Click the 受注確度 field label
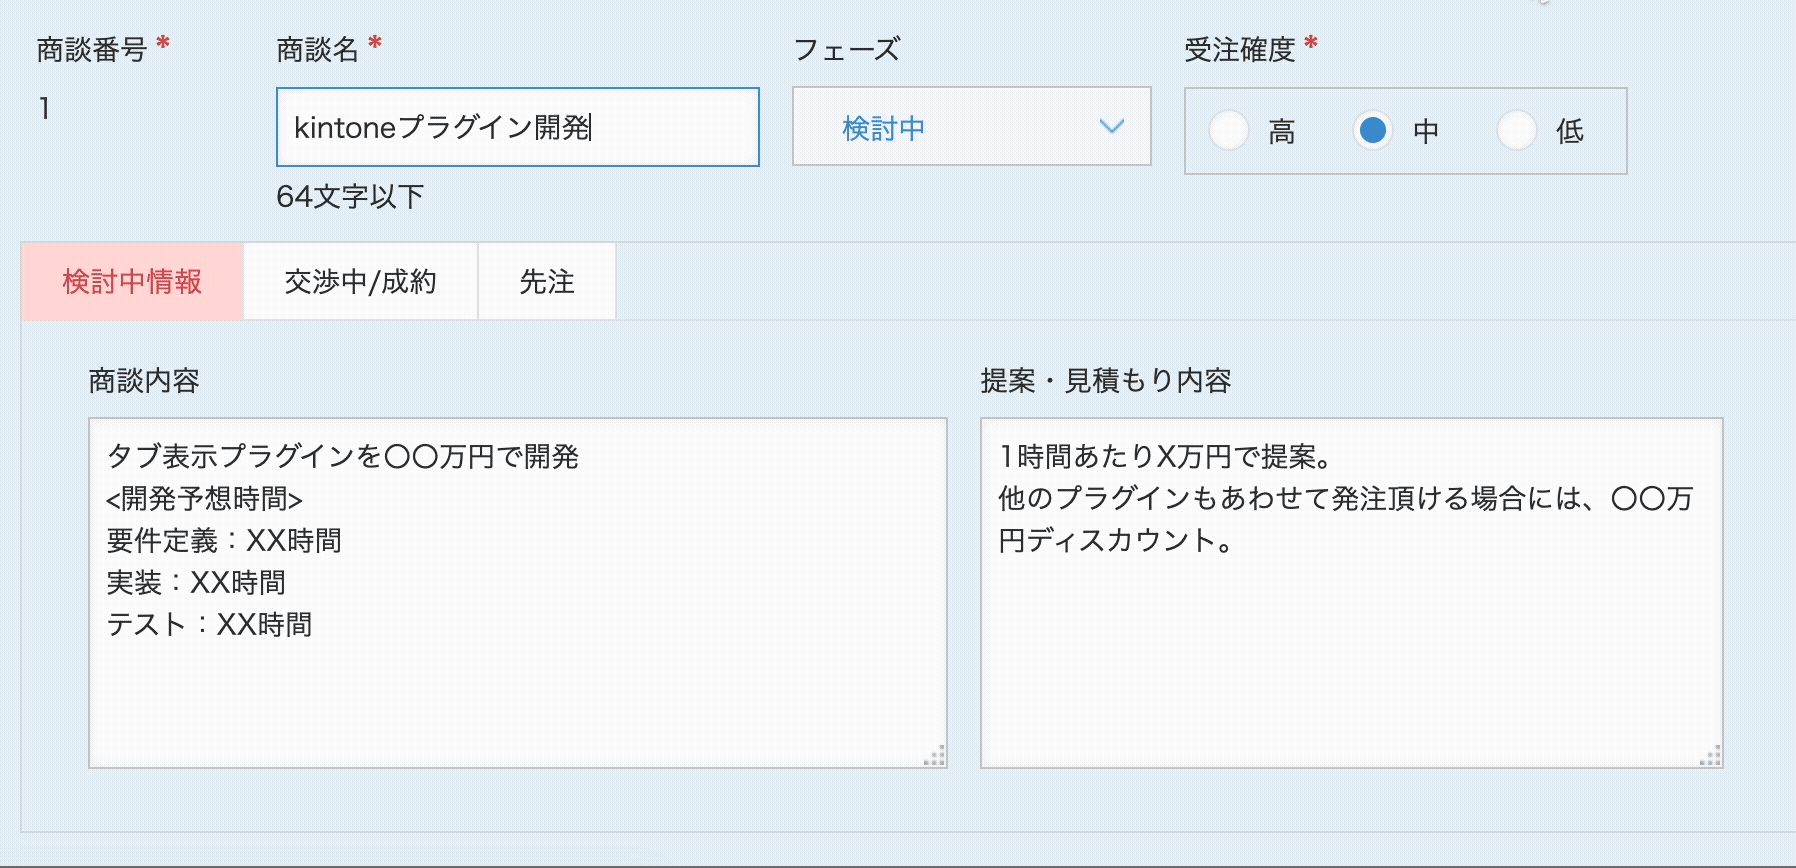 coord(1239,49)
